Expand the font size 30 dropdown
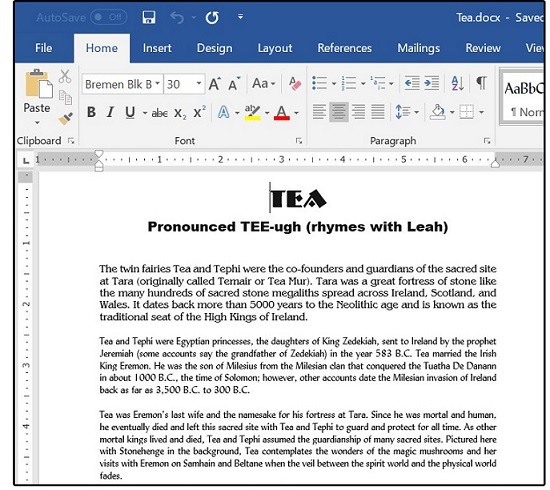 199,83
